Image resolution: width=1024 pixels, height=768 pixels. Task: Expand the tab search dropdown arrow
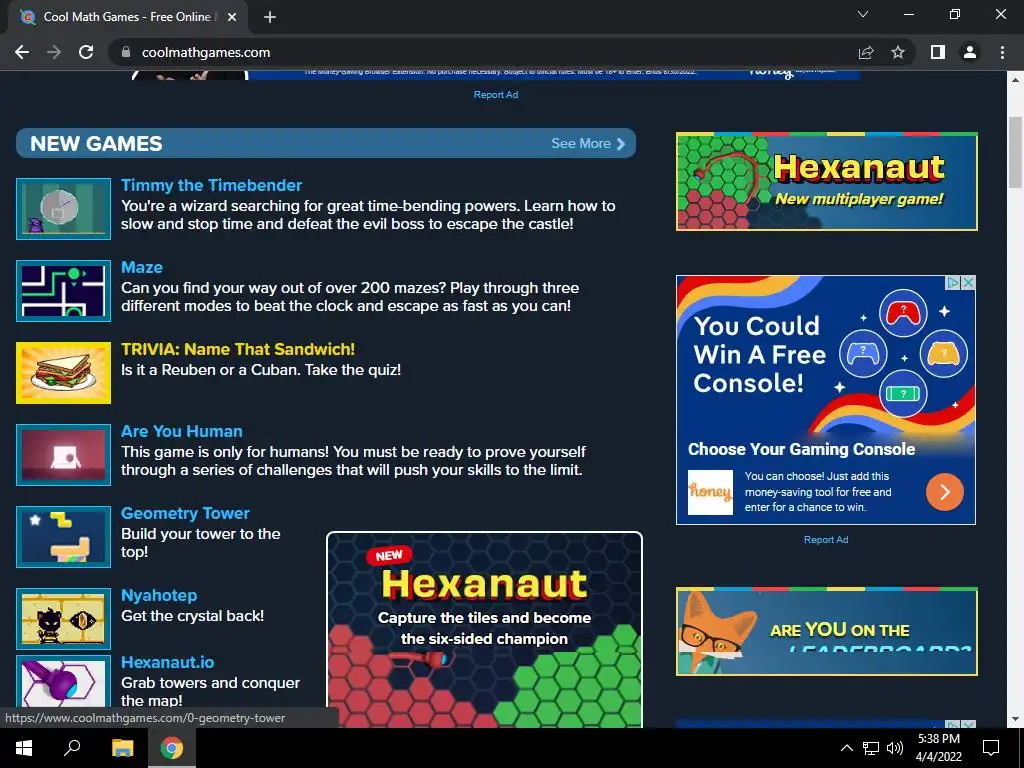click(863, 14)
